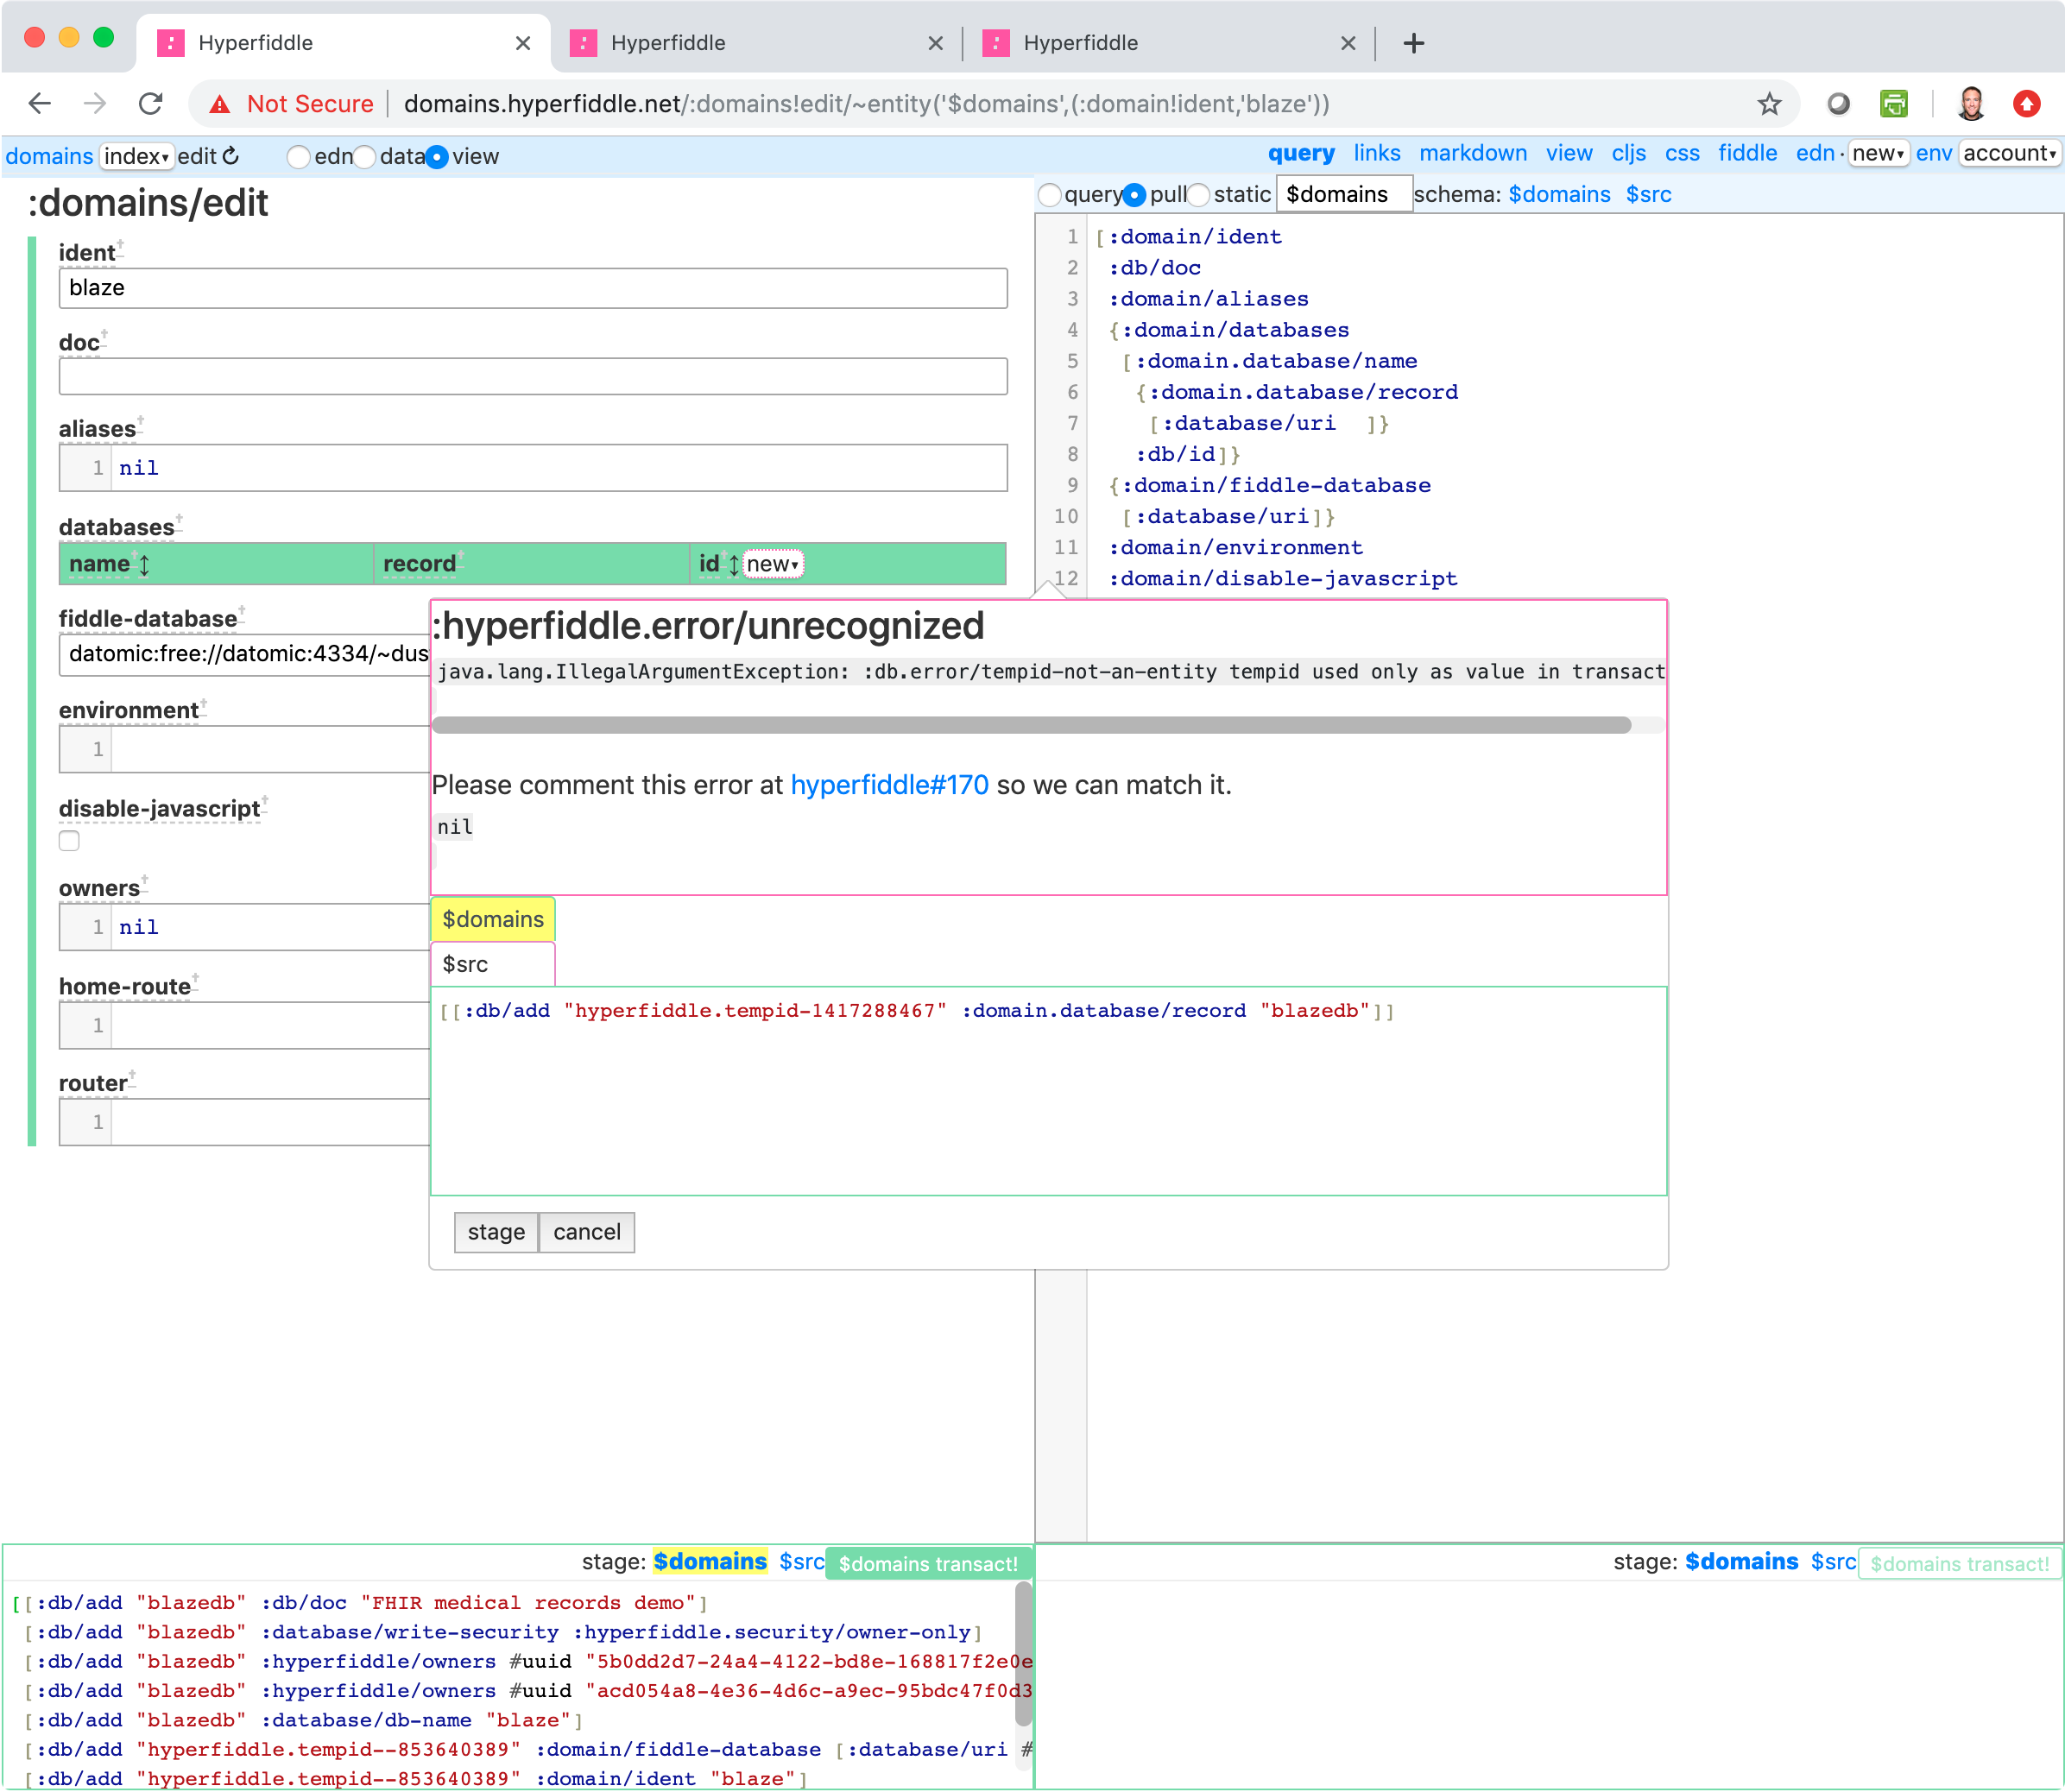The height and width of the screenshot is (1792, 2065).
Task: Click the ident input field
Action: pos(532,288)
